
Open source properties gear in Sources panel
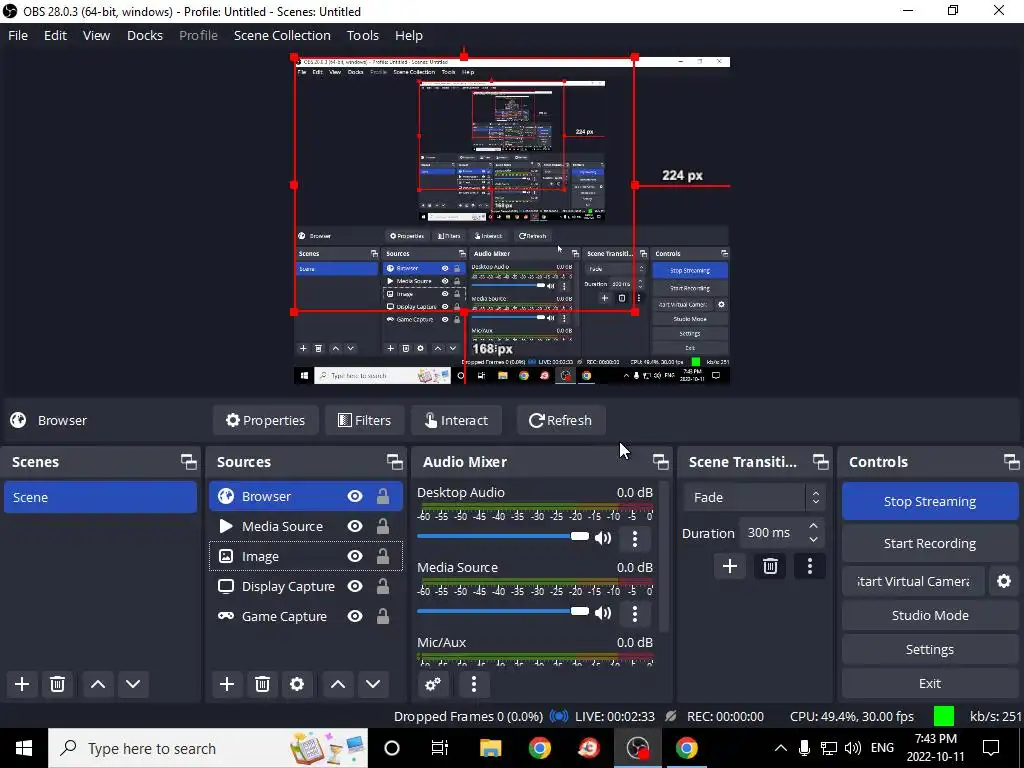[x=297, y=684]
